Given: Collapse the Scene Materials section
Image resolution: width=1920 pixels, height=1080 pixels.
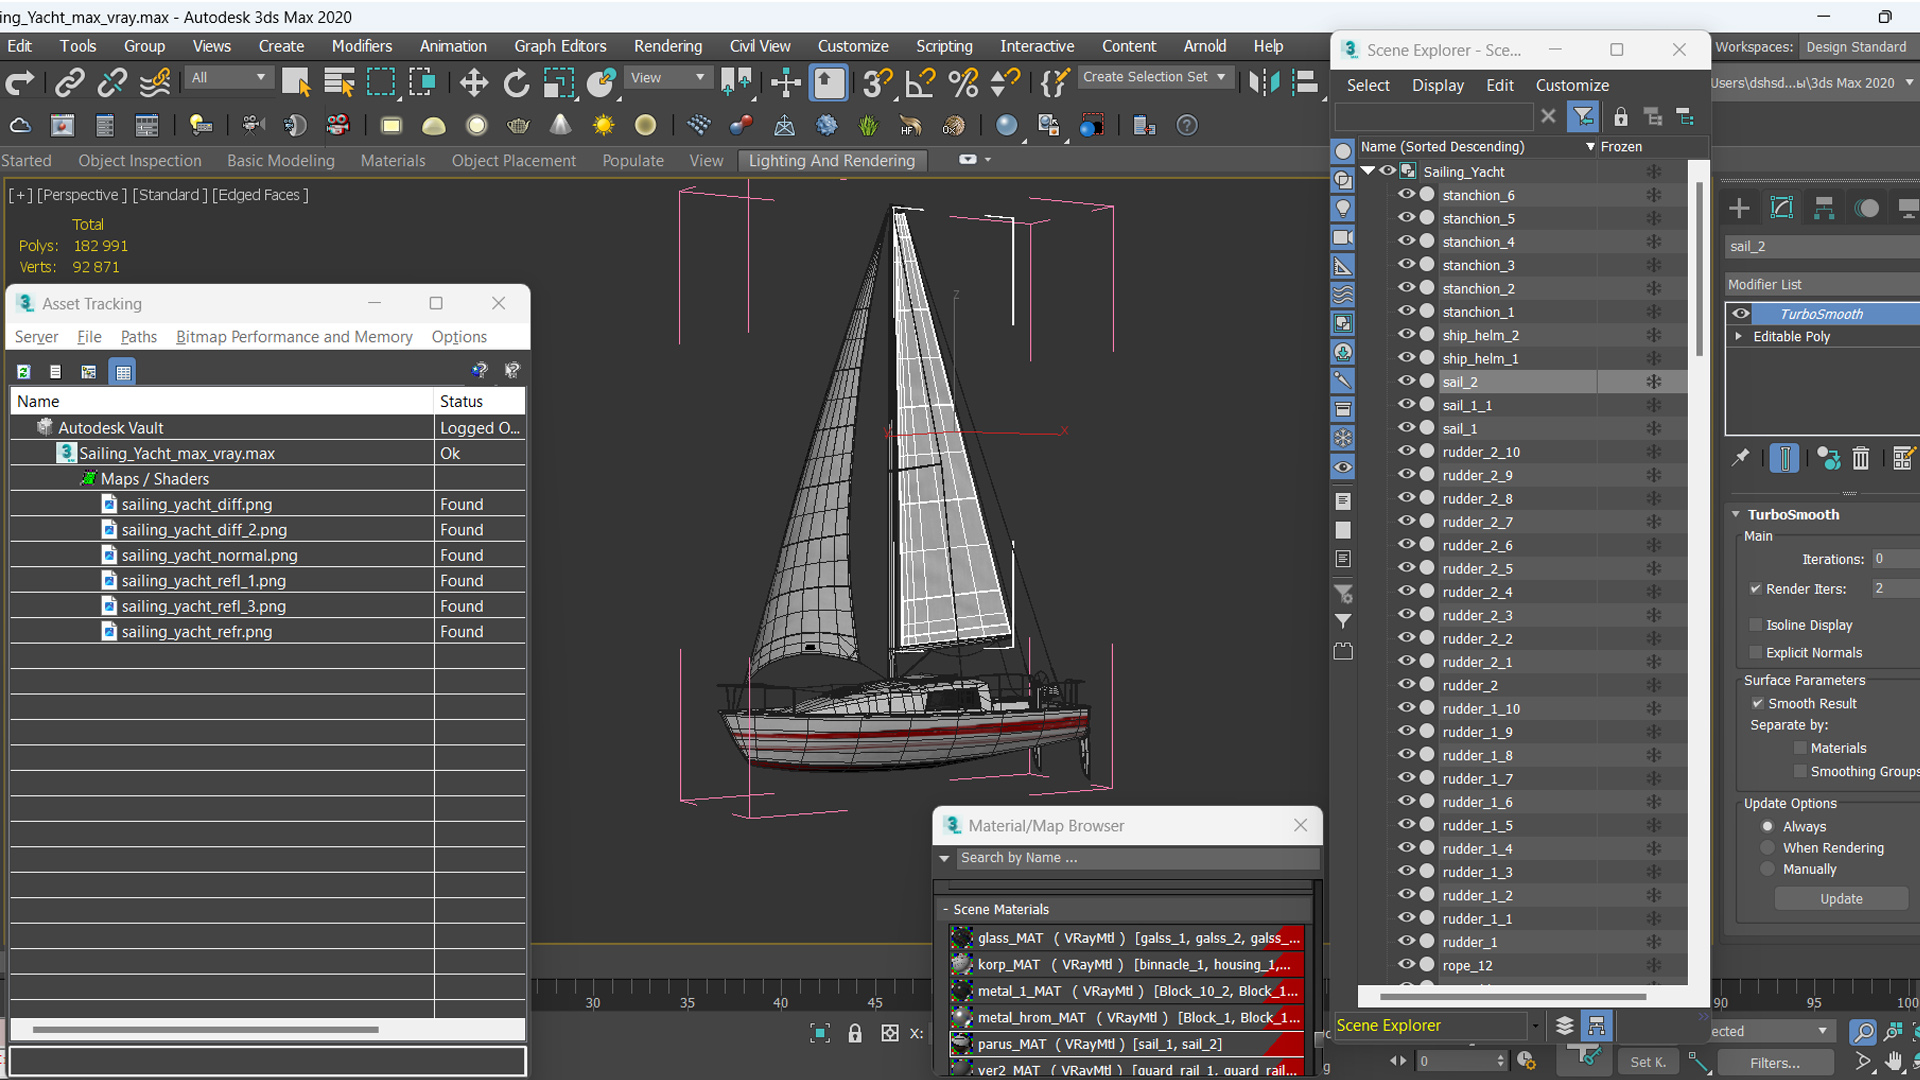Looking at the screenshot, I should point(945,909).
